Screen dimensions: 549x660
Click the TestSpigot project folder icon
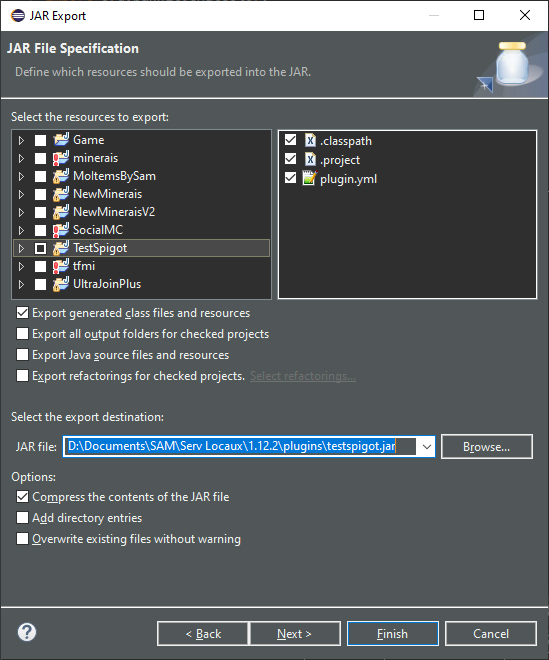pos(61,248)
